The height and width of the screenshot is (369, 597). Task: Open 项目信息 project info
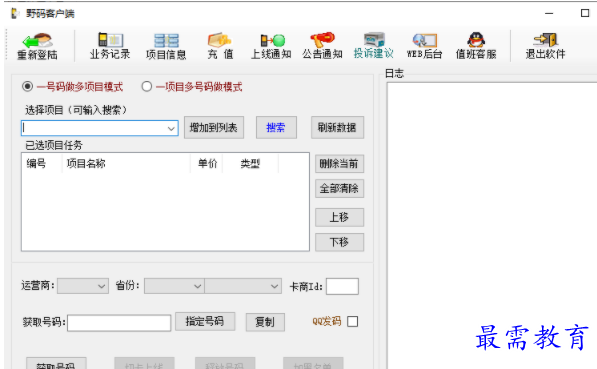pos(166,46)
